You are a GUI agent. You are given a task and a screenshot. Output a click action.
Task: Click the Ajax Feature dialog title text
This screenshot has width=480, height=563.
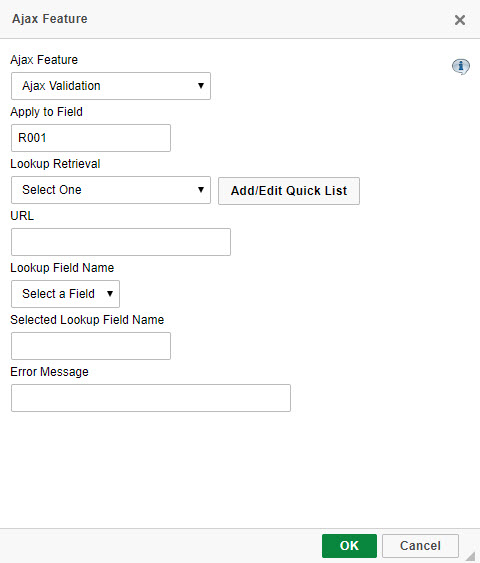point(50,19)
